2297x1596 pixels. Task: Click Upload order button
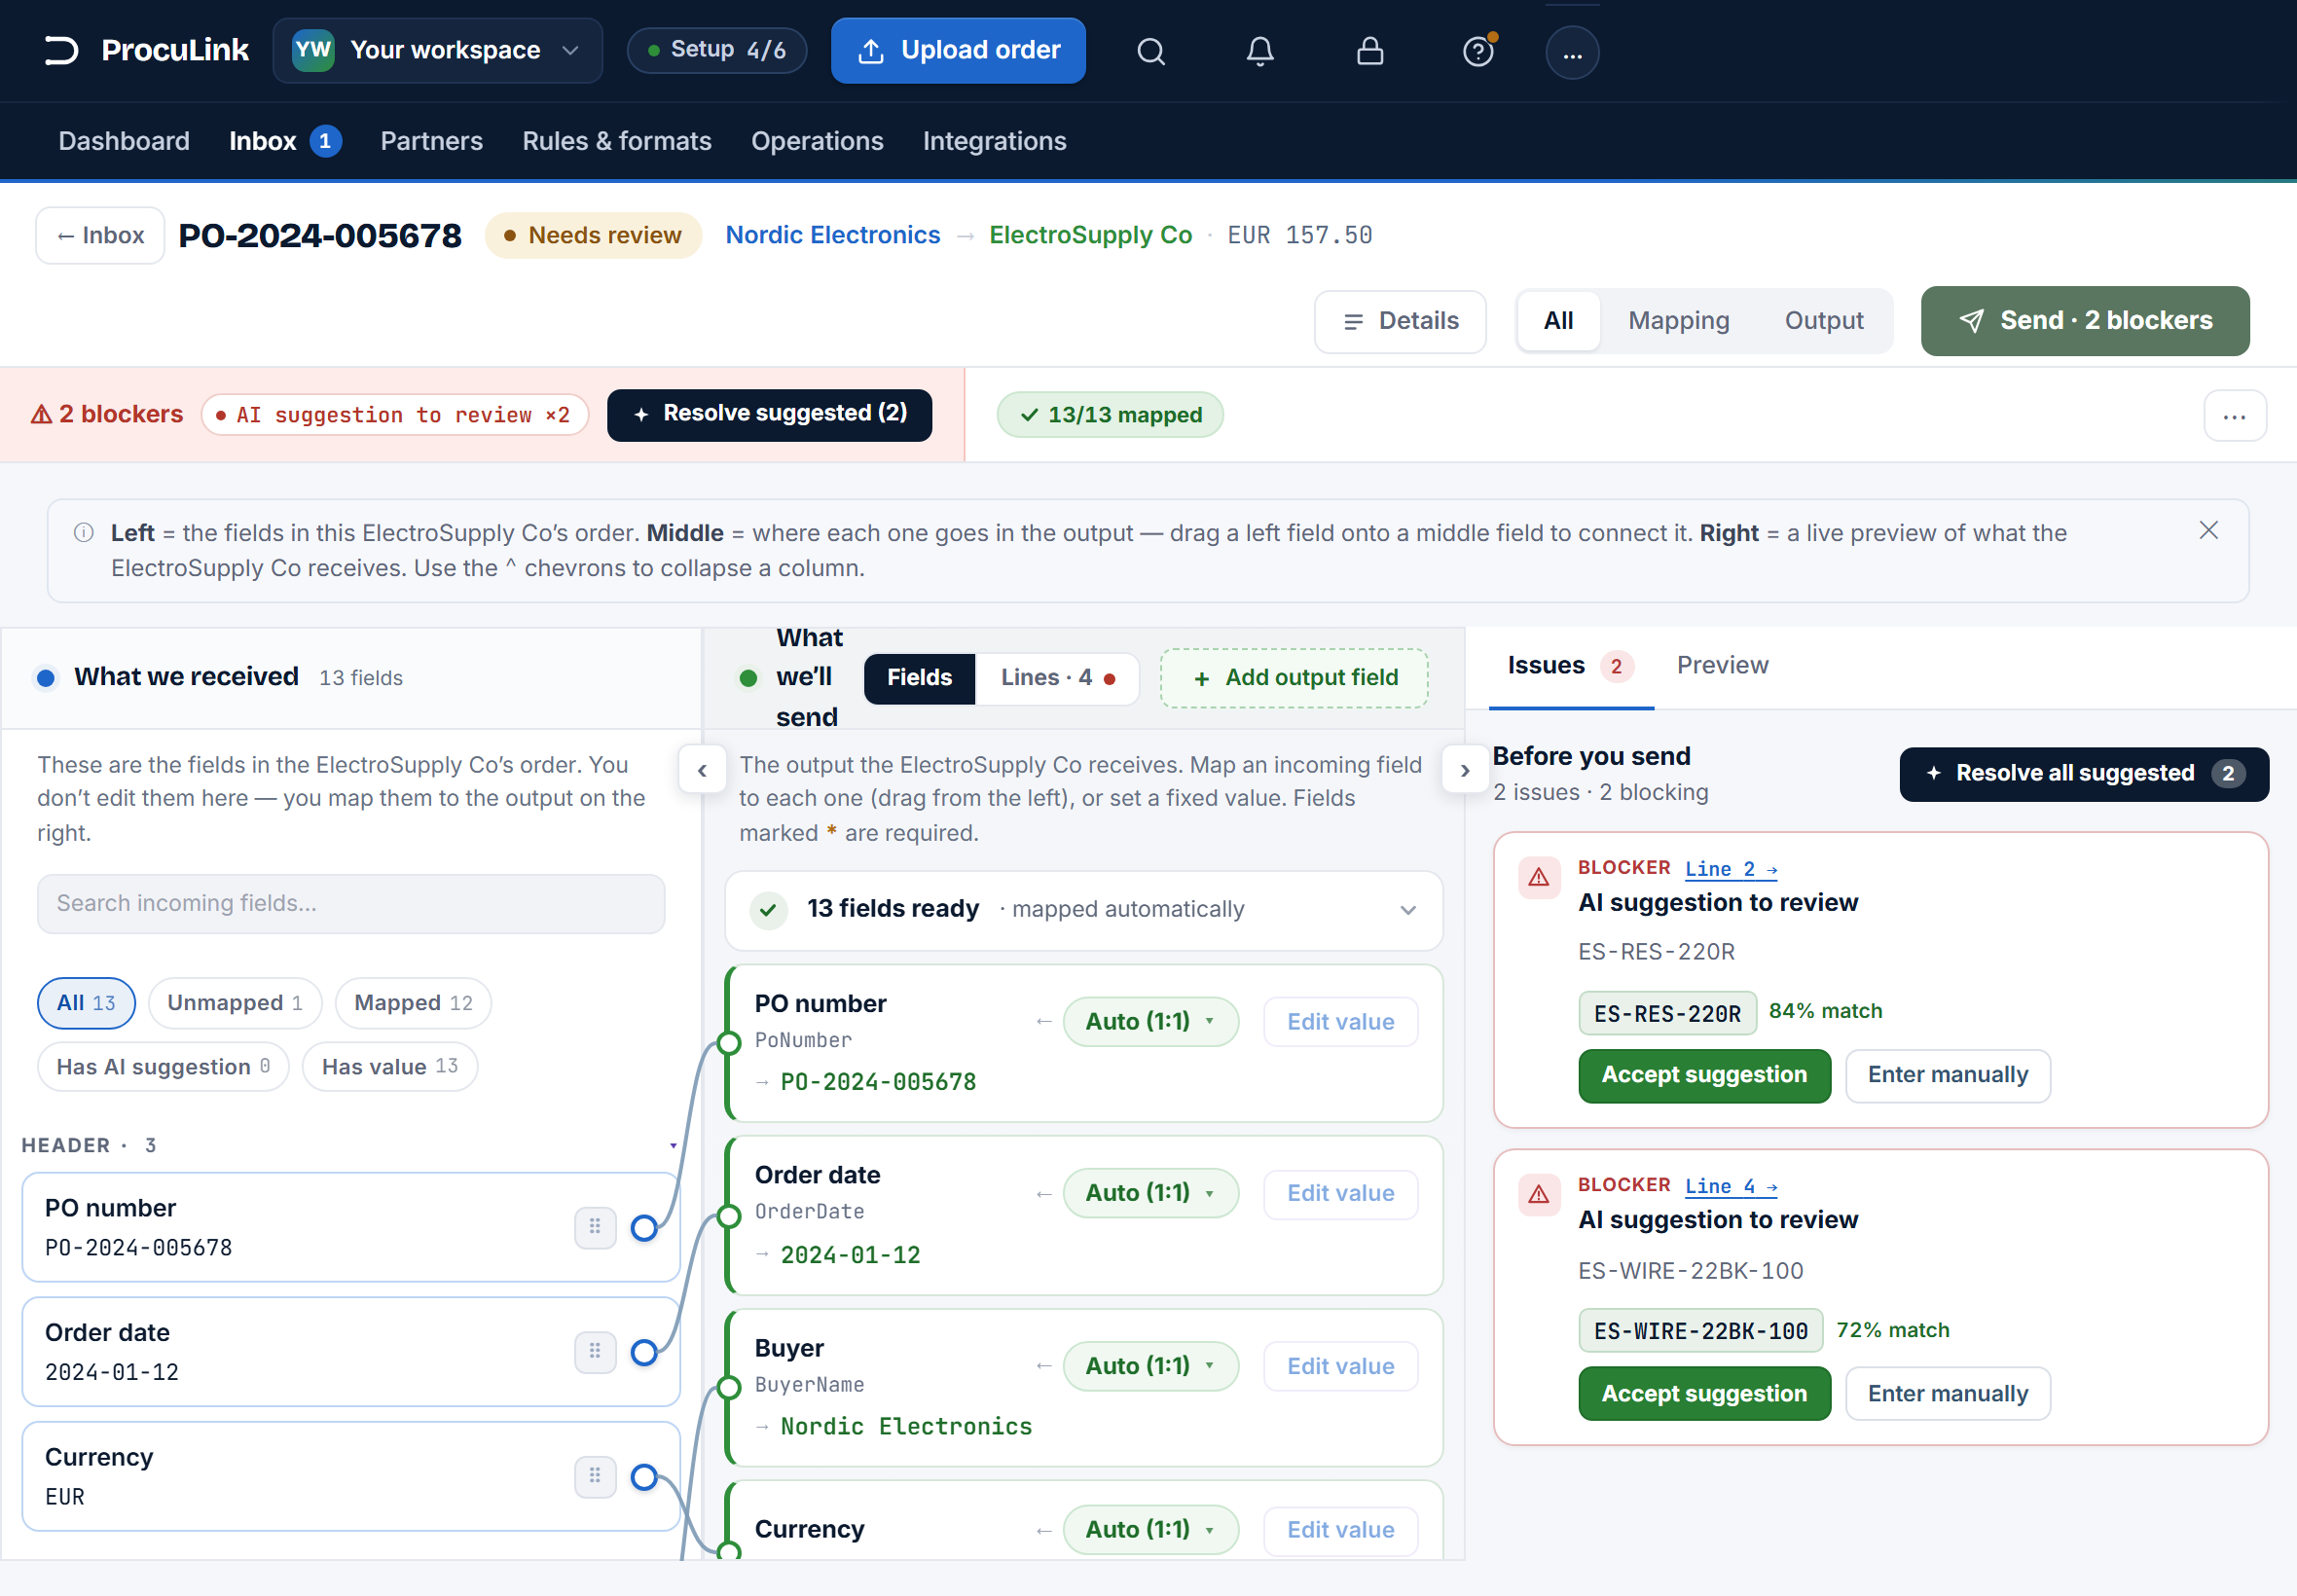point(958,50)
